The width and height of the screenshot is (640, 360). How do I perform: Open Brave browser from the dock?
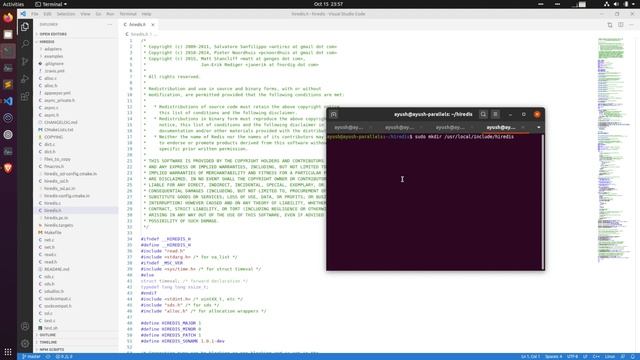(x=8, y=168)
